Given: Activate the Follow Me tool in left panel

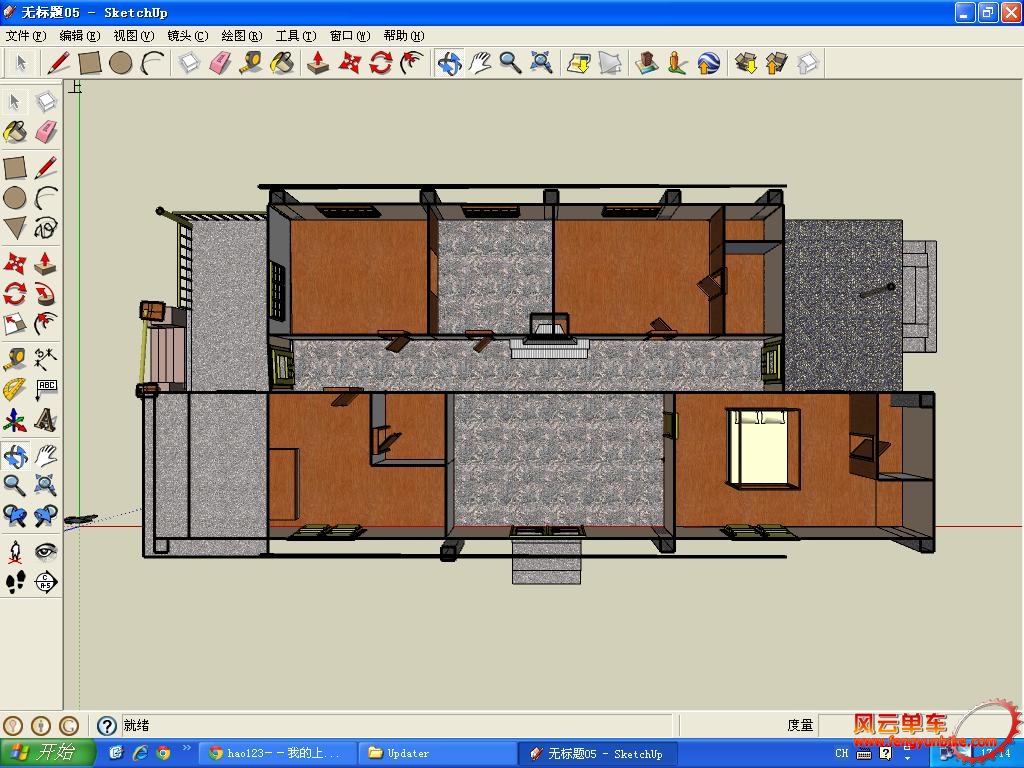Looking at the screenshot, I should 46,294.
